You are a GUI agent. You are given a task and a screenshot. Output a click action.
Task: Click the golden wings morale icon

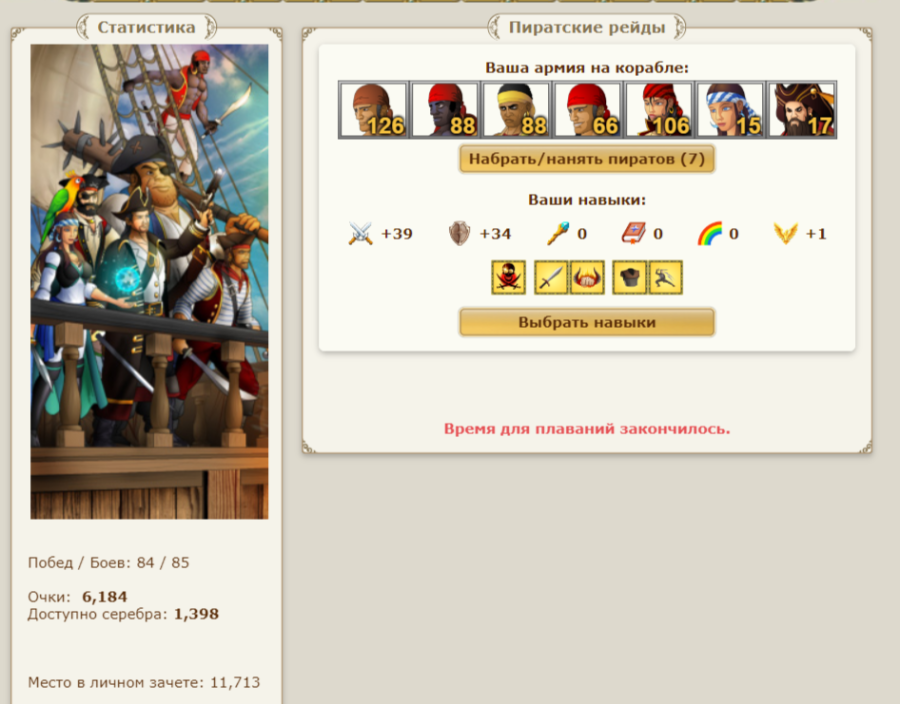[x=786, y=234]
